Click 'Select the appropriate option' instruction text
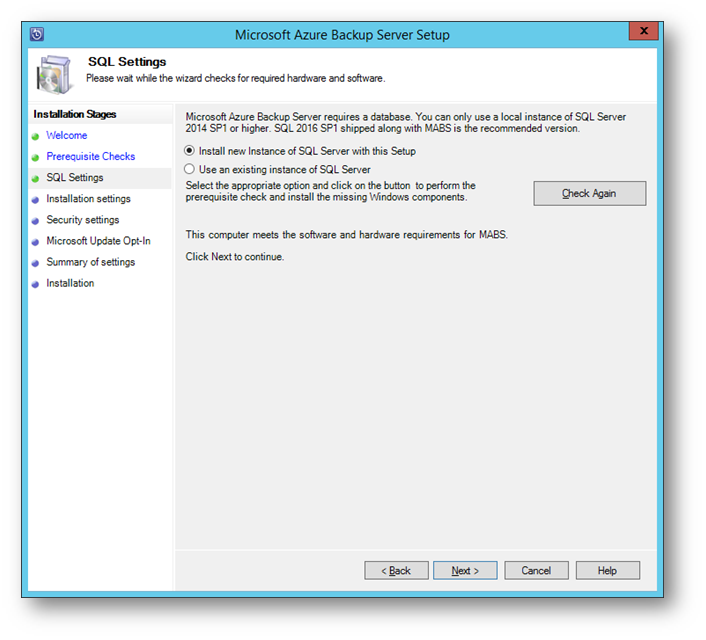Screen dimensions: 706x640 [x=330, y=191]
